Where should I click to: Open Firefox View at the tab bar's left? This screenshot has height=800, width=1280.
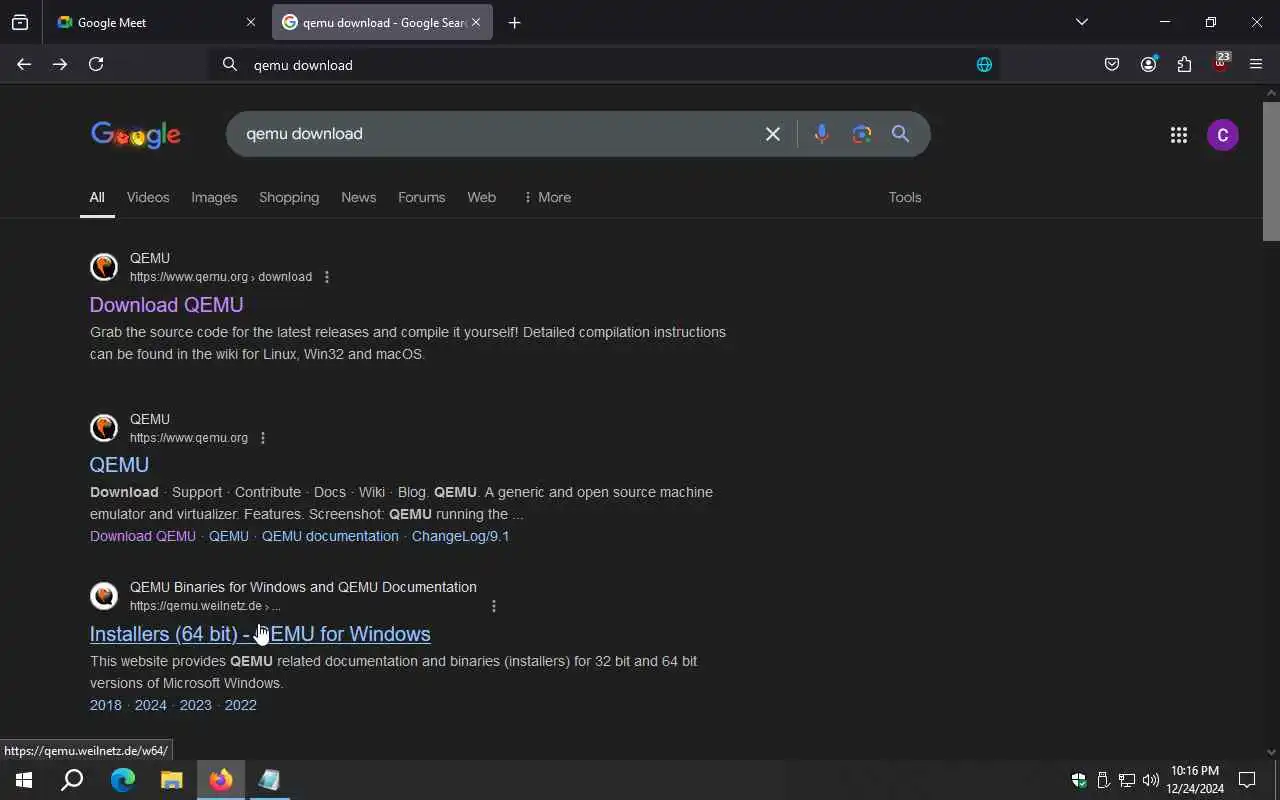coord(20,22)
